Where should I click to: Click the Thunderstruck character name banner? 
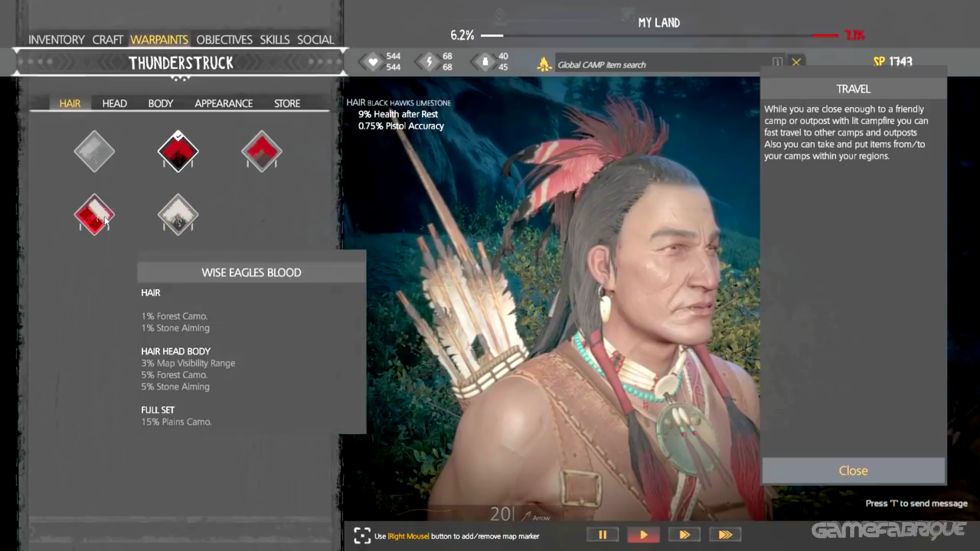[181, 62]
